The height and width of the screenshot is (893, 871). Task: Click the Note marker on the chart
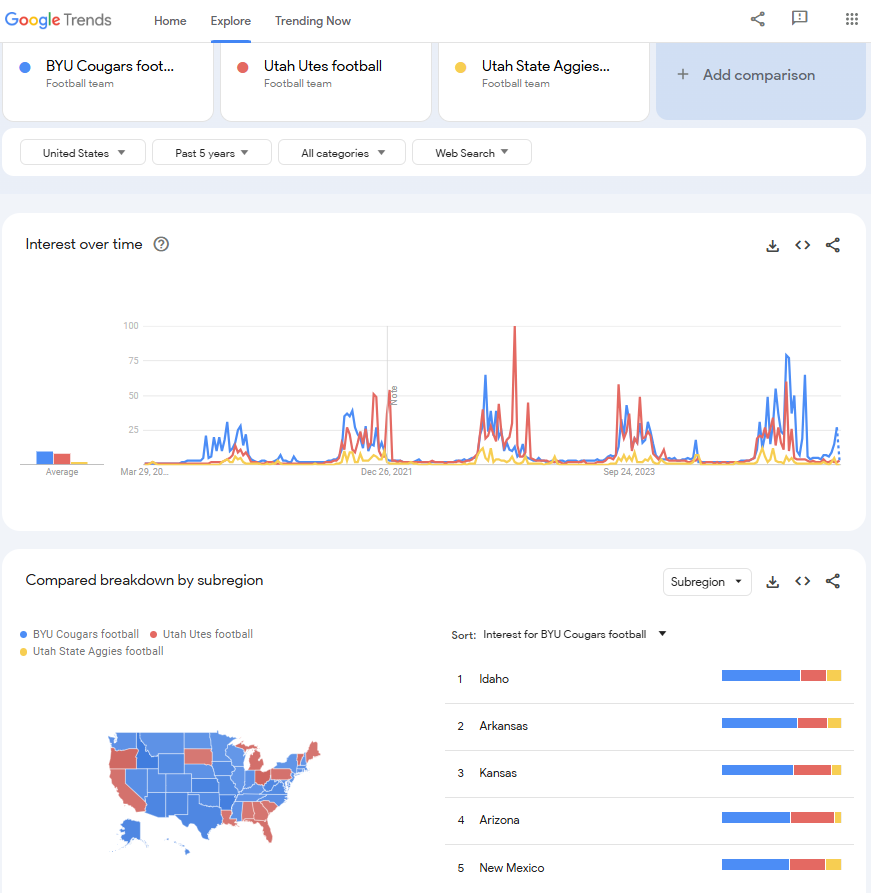(x=394, y=395)
